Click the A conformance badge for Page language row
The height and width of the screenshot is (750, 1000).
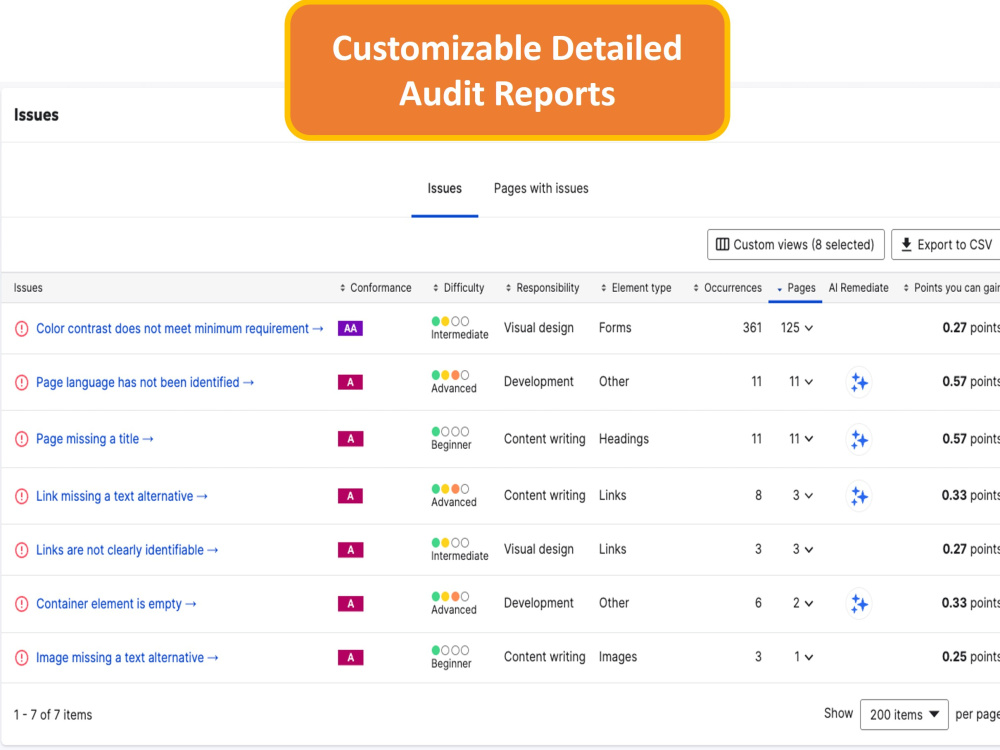[350, 382]
